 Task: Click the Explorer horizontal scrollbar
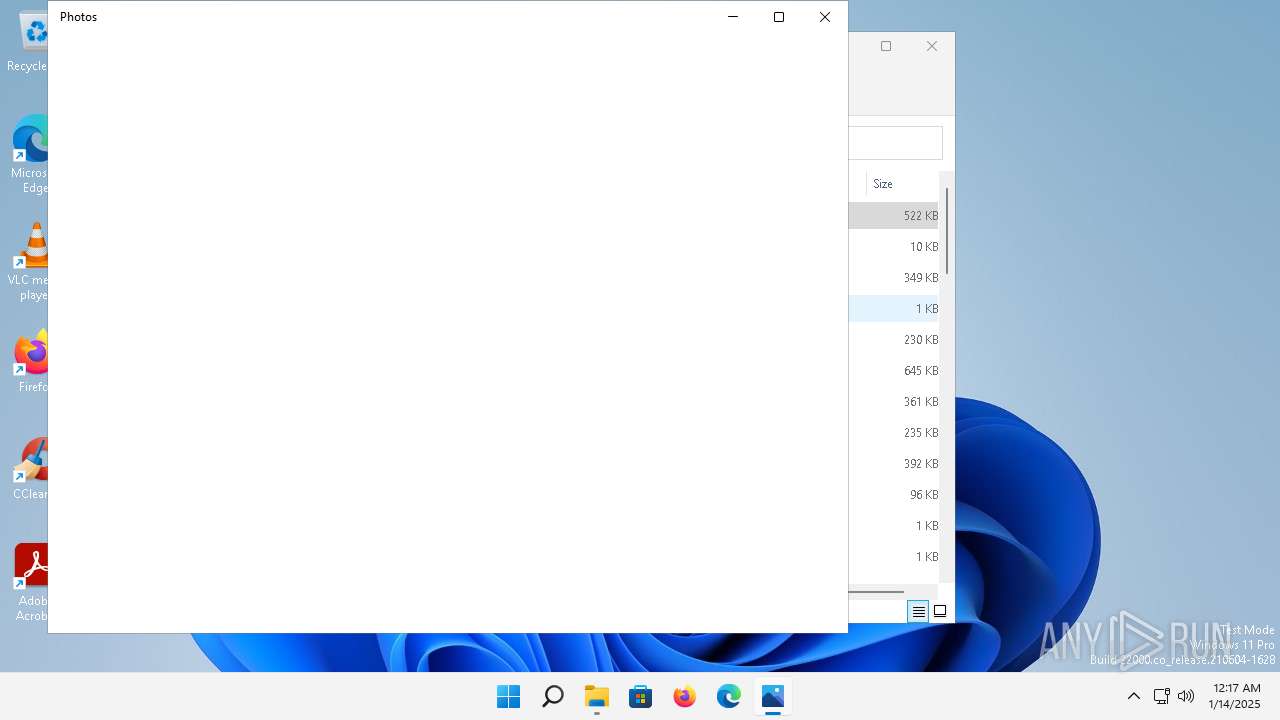(876, 591)
